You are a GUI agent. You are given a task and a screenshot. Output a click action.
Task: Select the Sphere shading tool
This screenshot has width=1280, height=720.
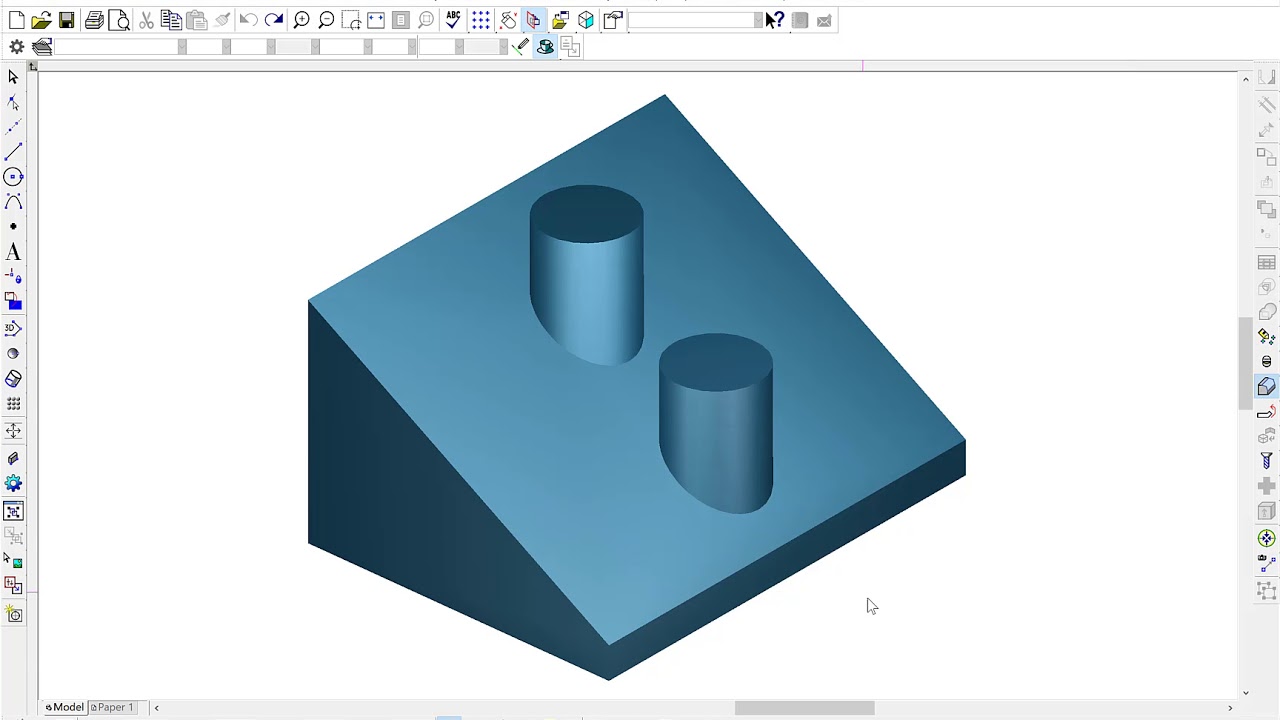pyautogui.click(x=13, y=354)
